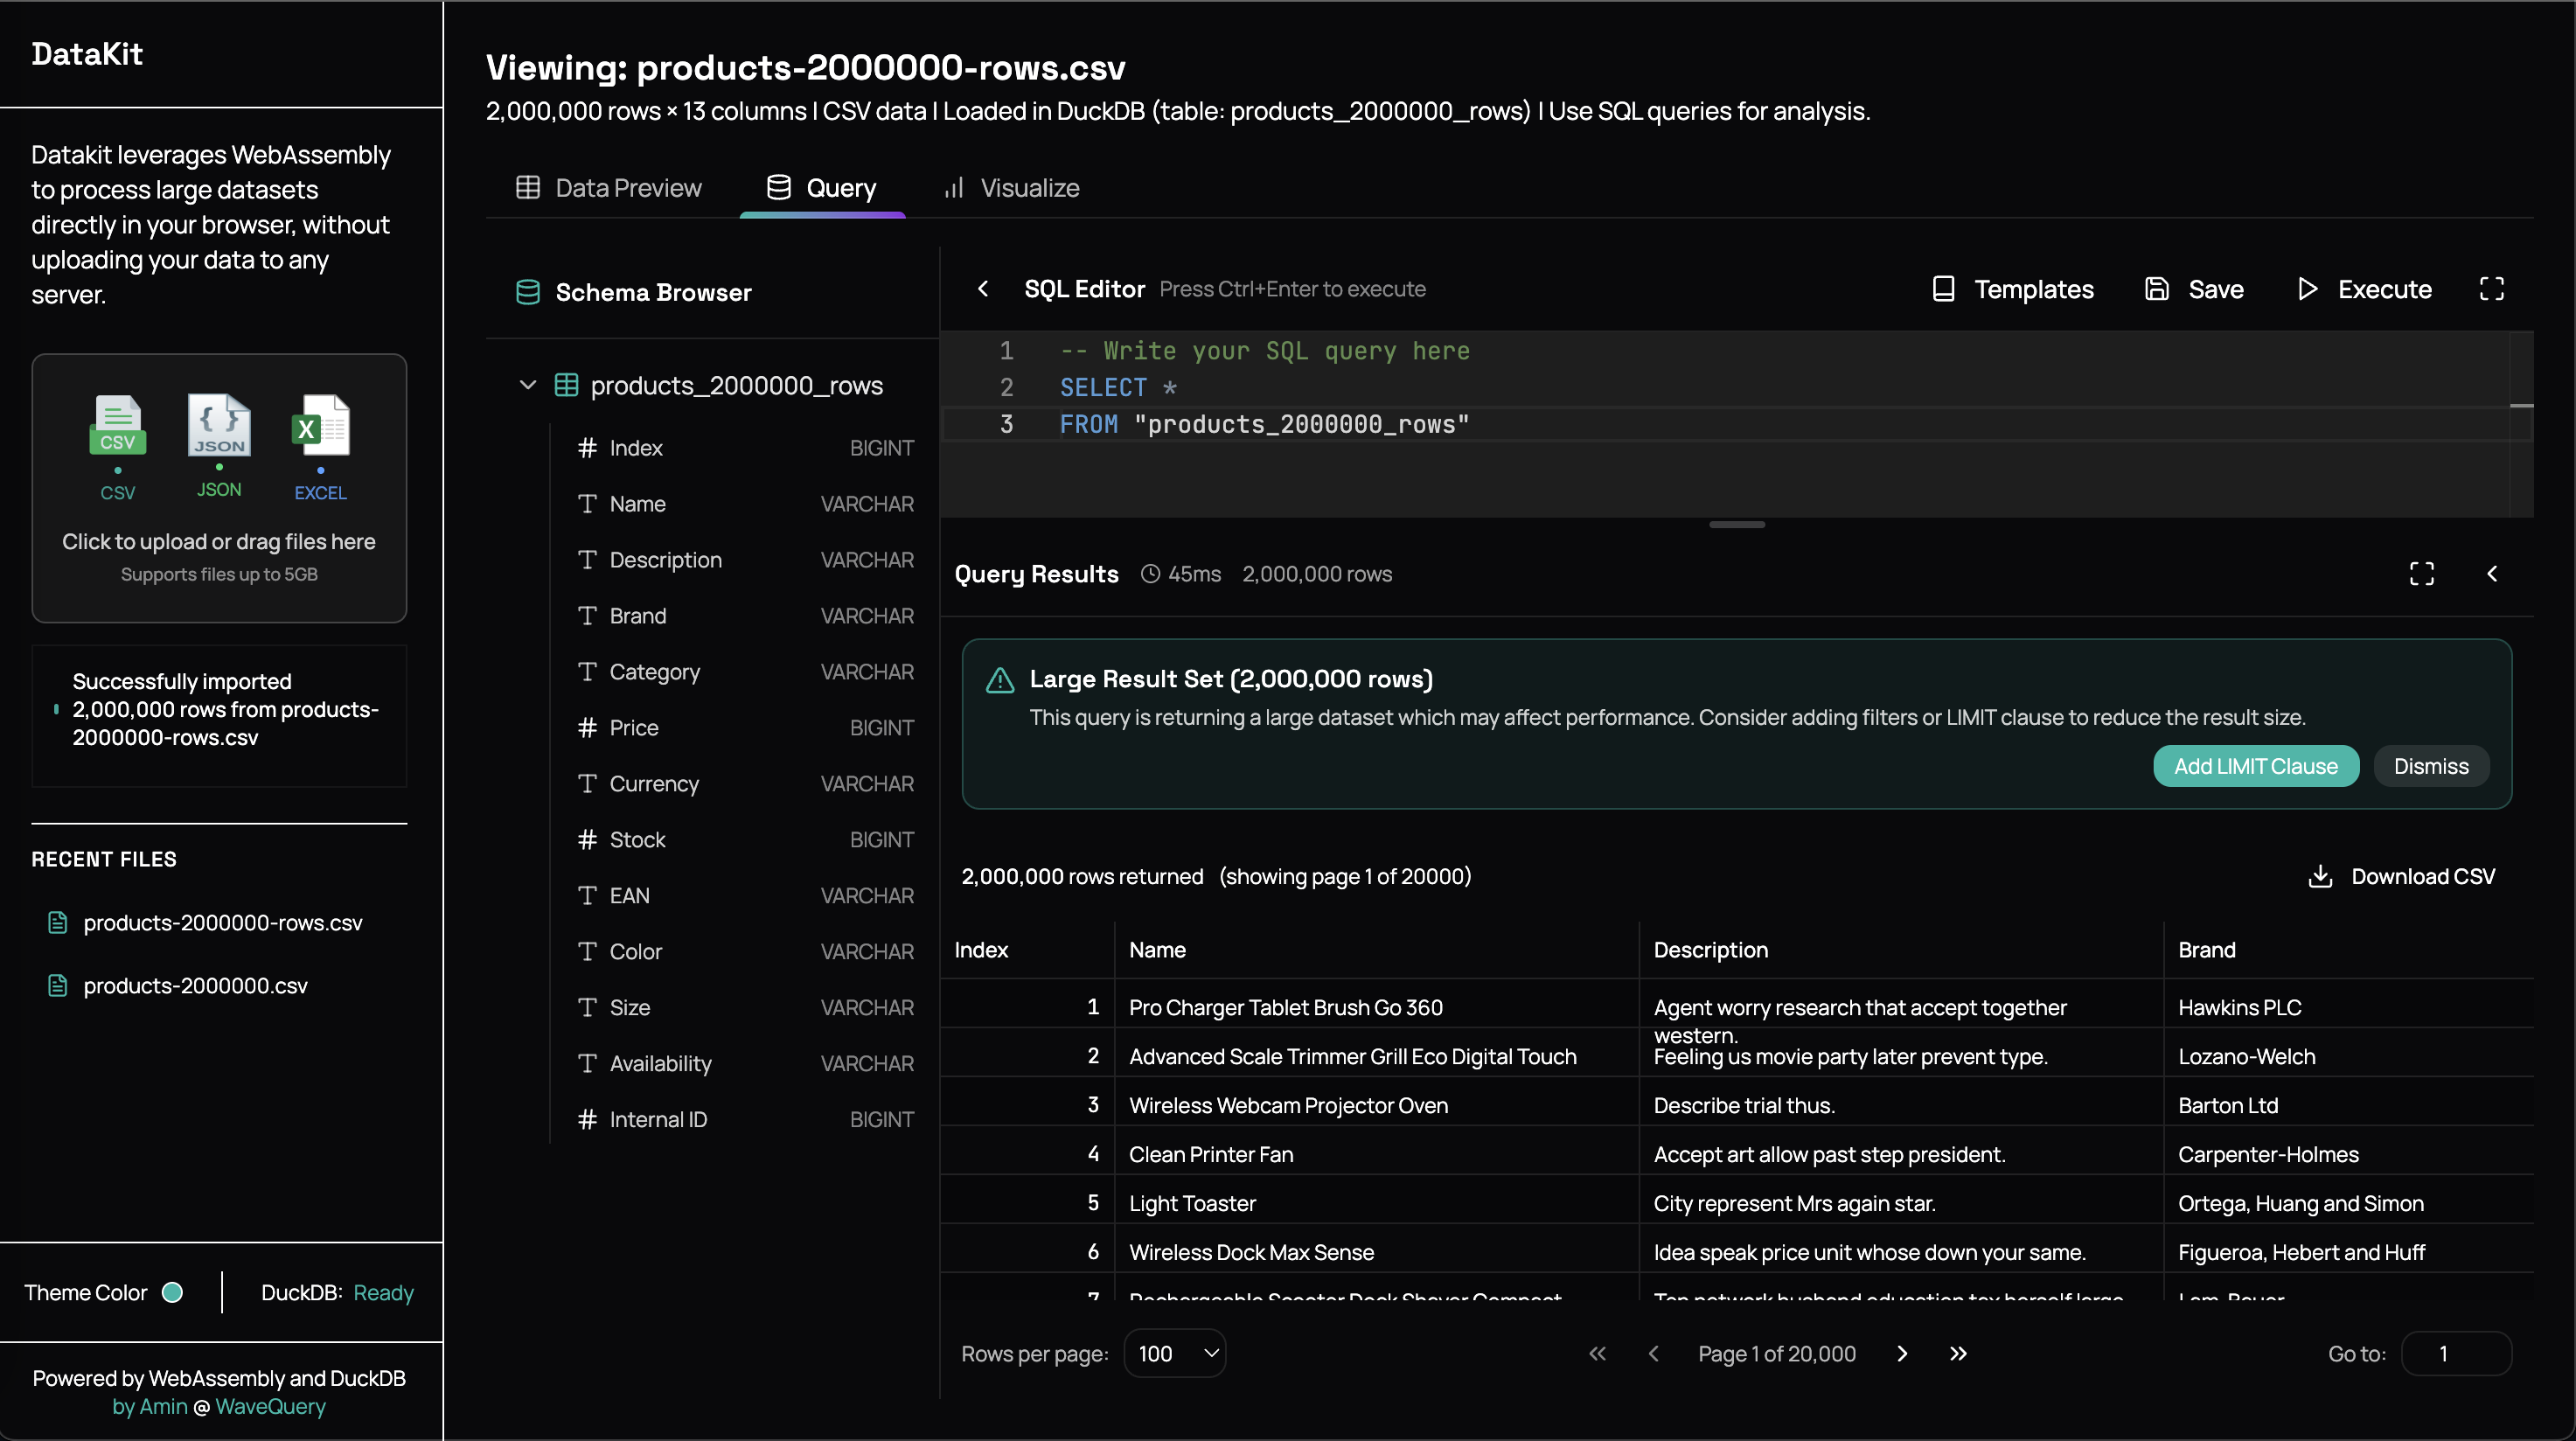Go to the next results page

(x=1902, y=1354)
